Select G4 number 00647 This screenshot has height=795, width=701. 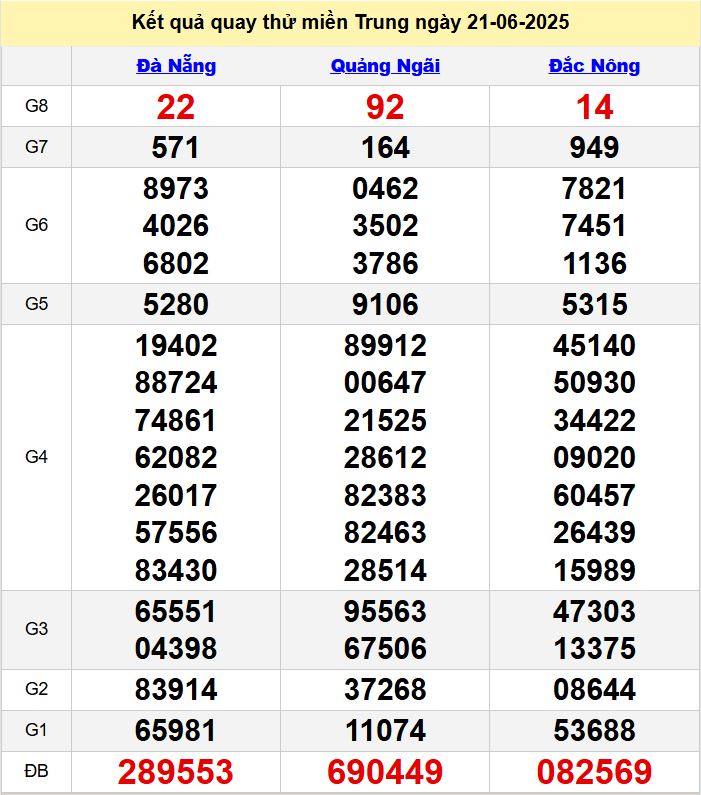pos(385,383)
